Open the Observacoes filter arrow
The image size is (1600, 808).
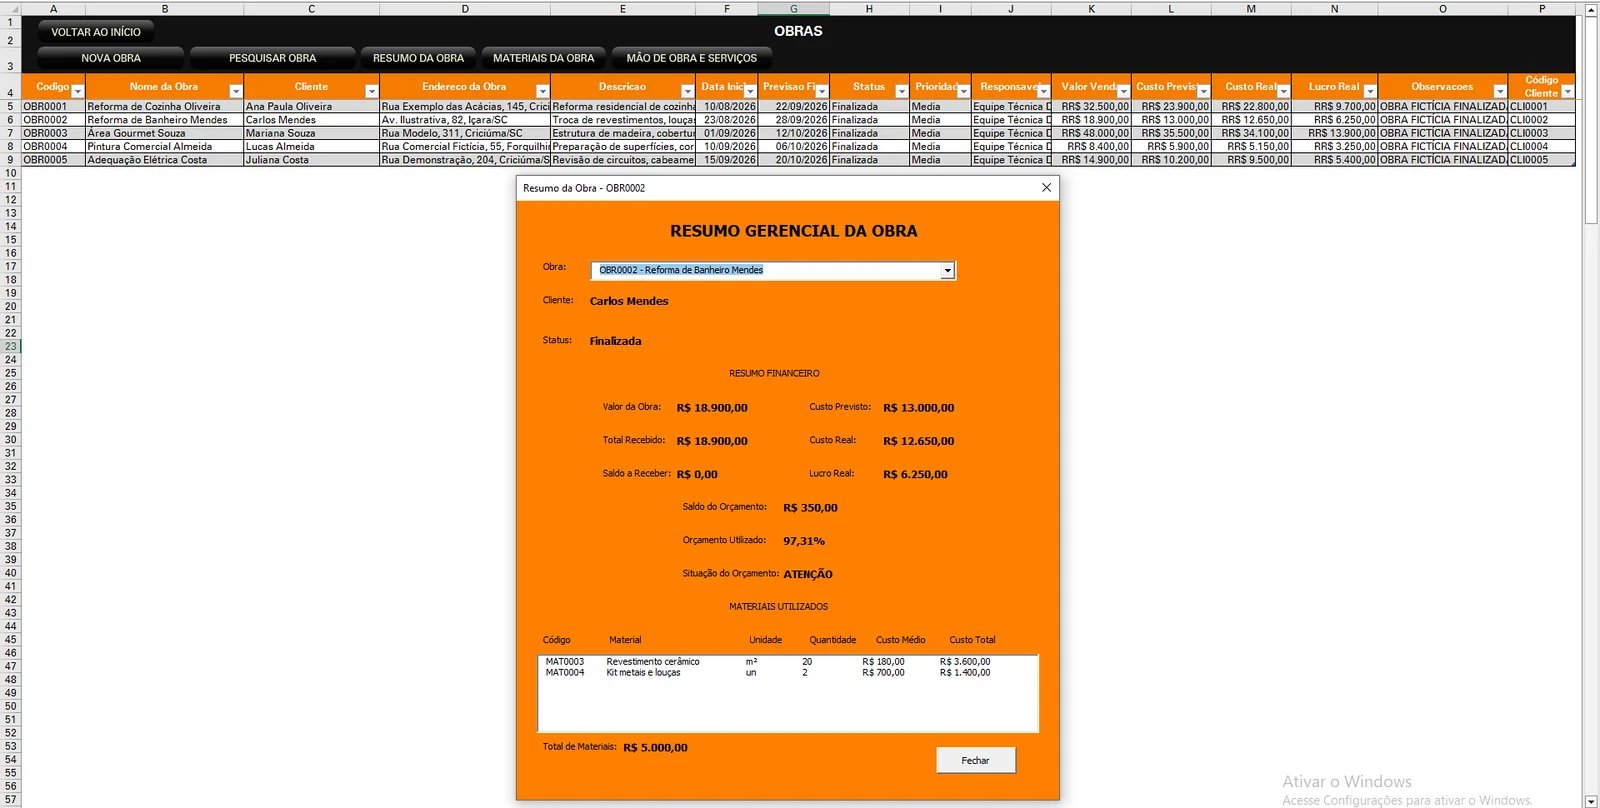click(1500, 92)
